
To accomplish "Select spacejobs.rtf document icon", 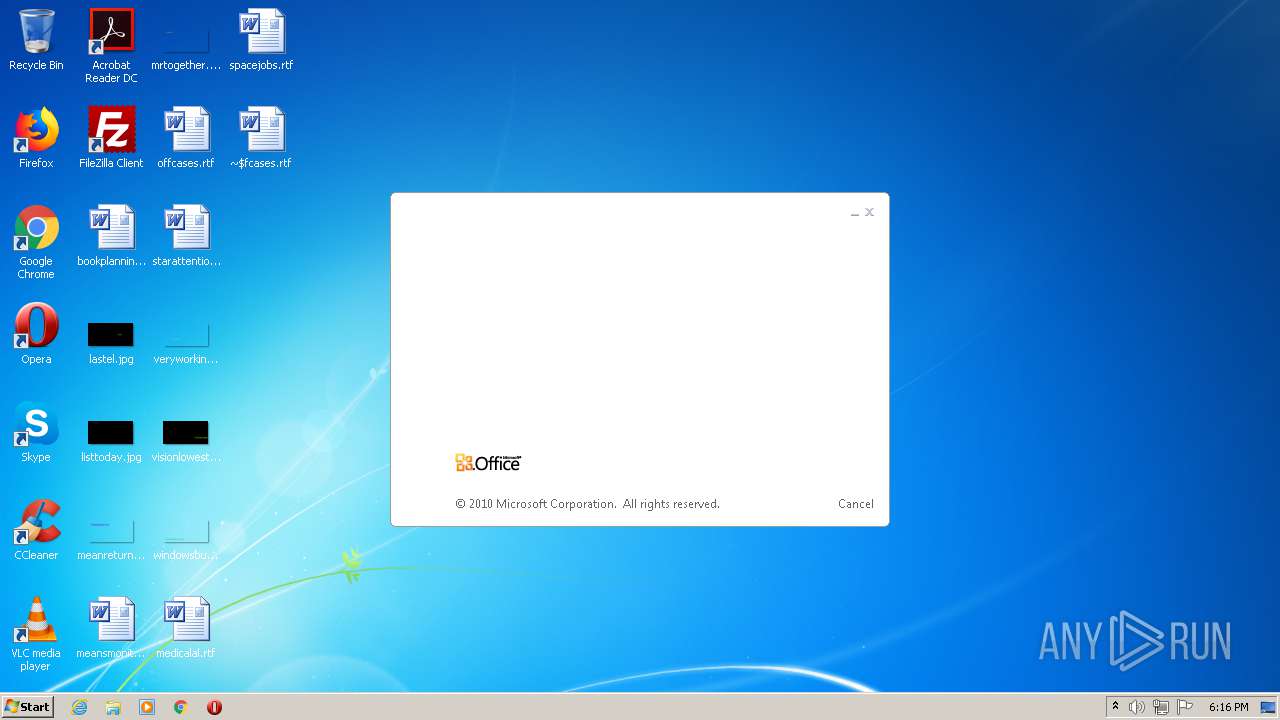I will coord(261,40).
